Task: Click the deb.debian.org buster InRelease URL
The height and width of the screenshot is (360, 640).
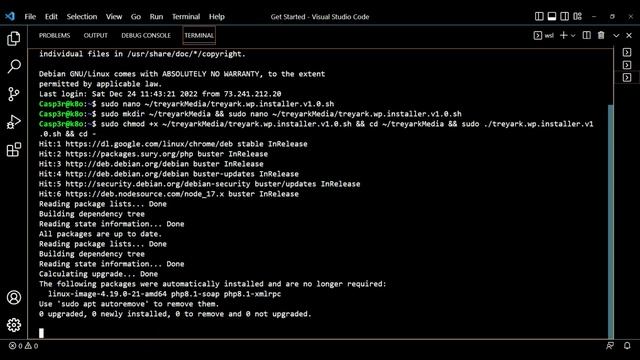Action: tap(127, 164)
